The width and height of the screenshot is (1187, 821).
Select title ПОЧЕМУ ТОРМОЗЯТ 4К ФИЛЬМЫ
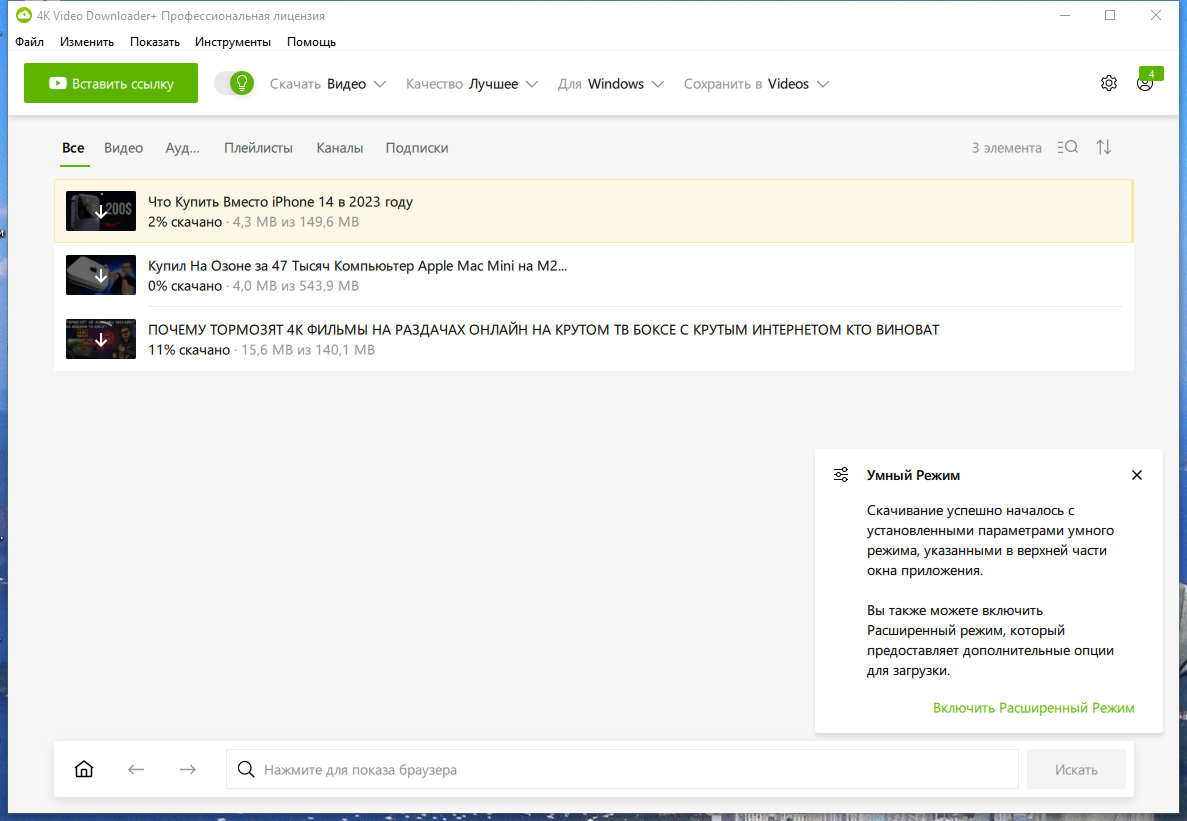(x=544, y=330)
